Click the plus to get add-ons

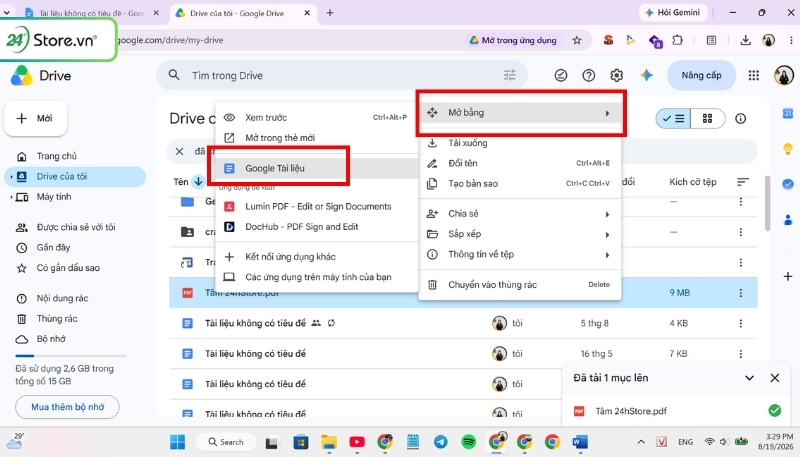[x=788, y=276]
